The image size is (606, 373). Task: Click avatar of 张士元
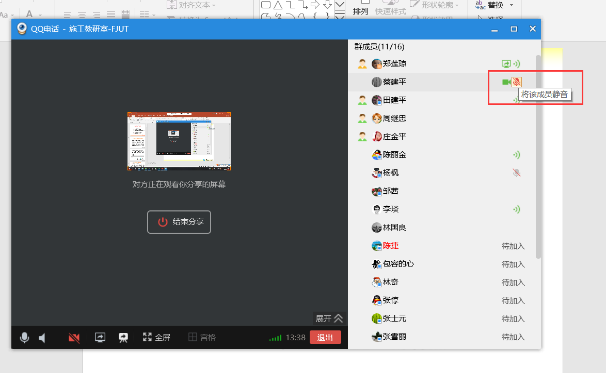click(x=377, y=318)
